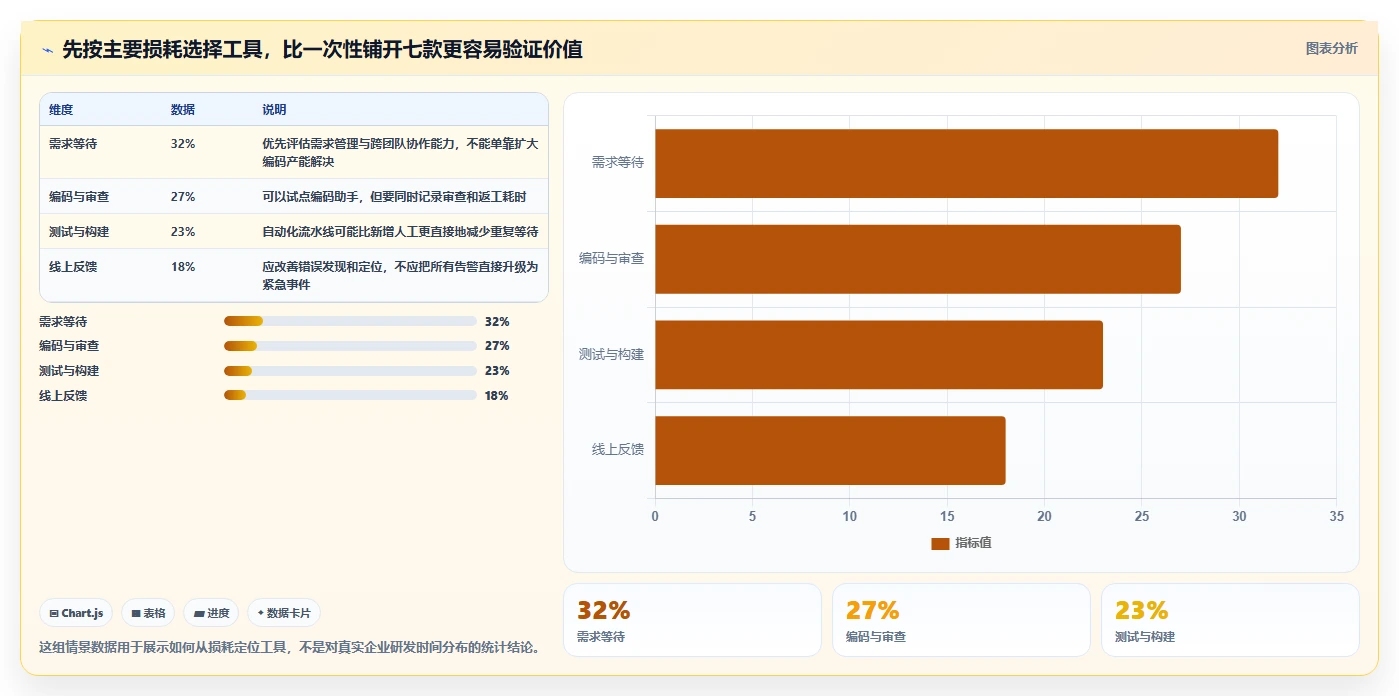Screen dimensions: 1399x696
Task: Open the 23% 测试与构建 data card
Action: (1230, 620)
